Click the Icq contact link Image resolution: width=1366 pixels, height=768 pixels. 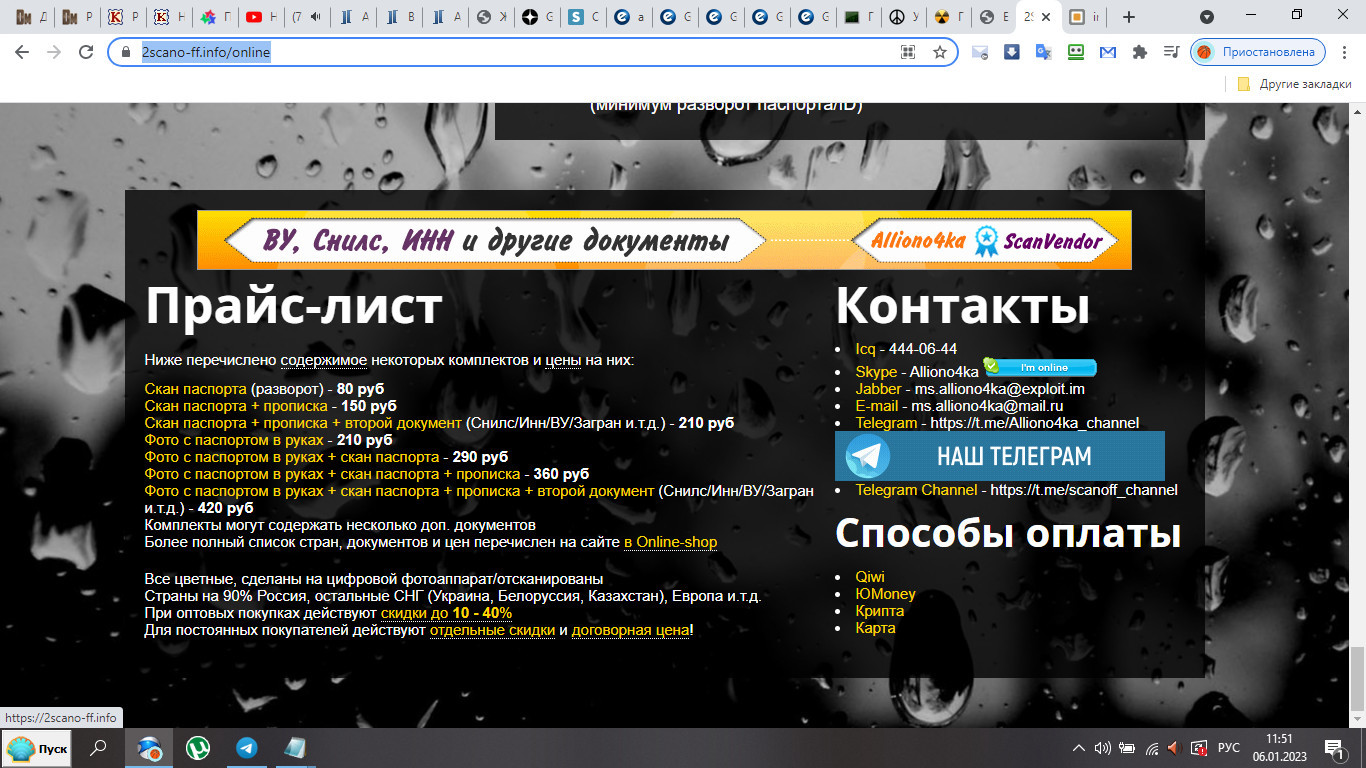(865, 349)
